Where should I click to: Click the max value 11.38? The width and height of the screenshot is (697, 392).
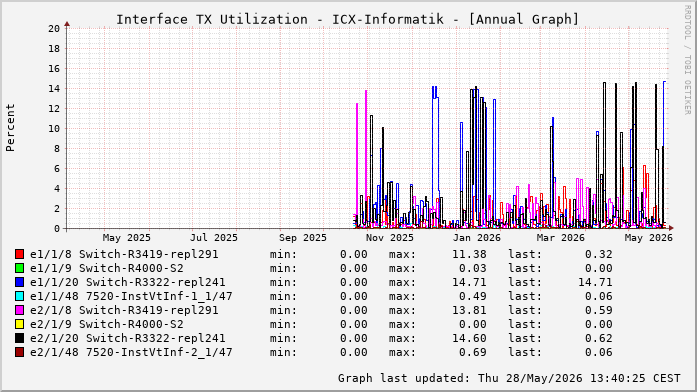(x=469, y=254)
